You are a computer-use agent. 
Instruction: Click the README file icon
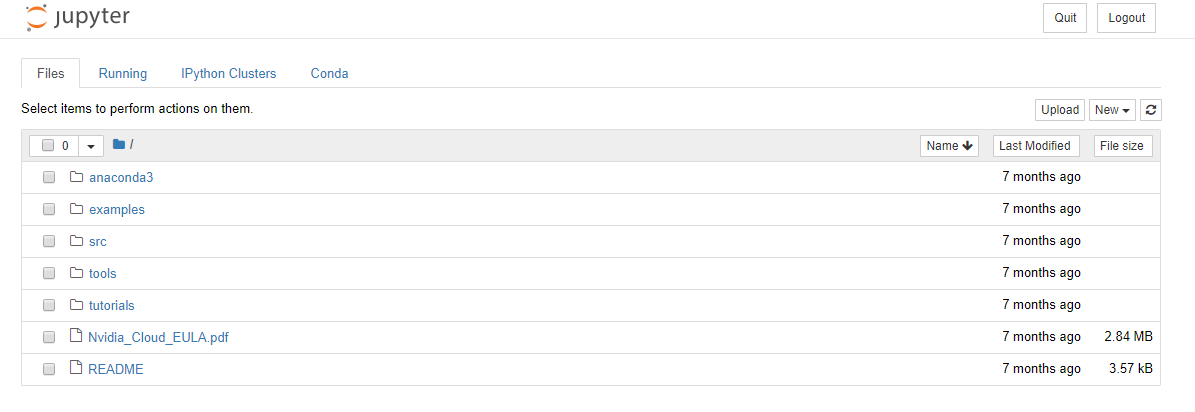pos(75,368)
